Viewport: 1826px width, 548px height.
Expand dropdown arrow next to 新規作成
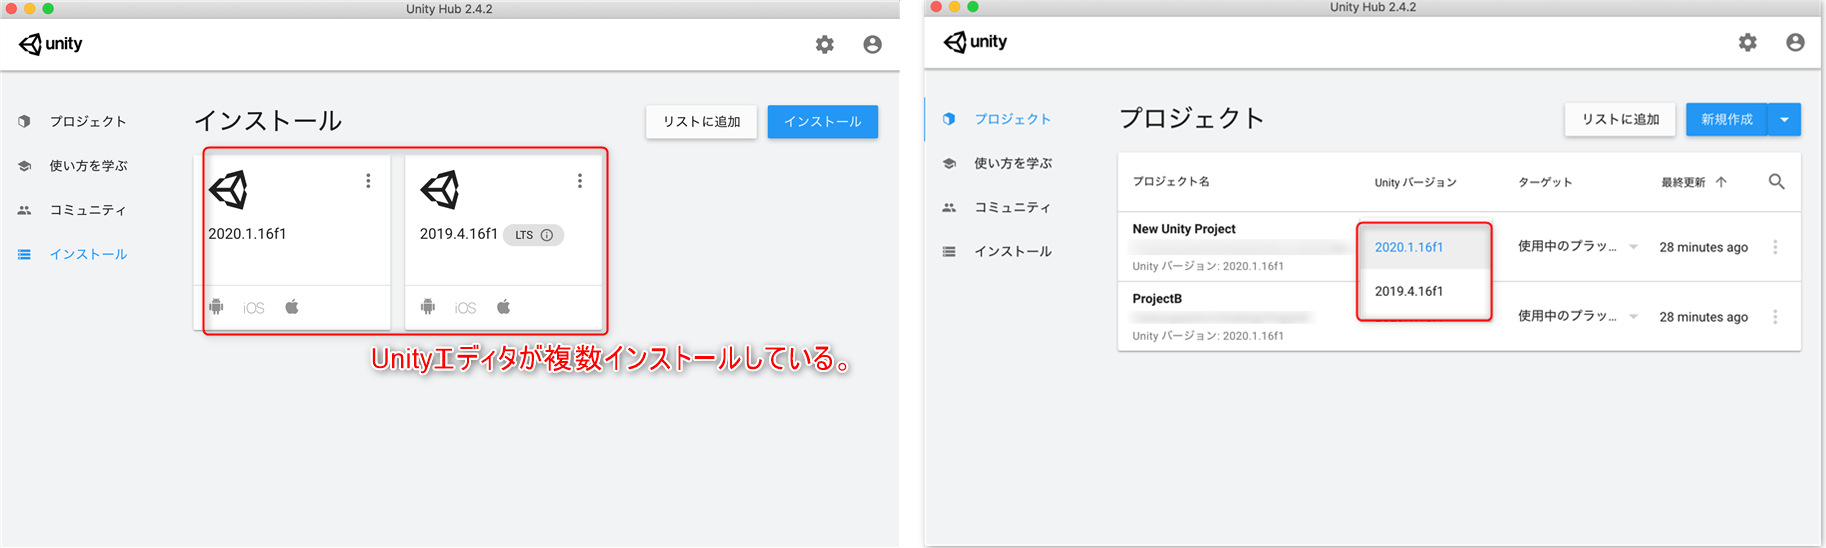tap(1784, 119)
